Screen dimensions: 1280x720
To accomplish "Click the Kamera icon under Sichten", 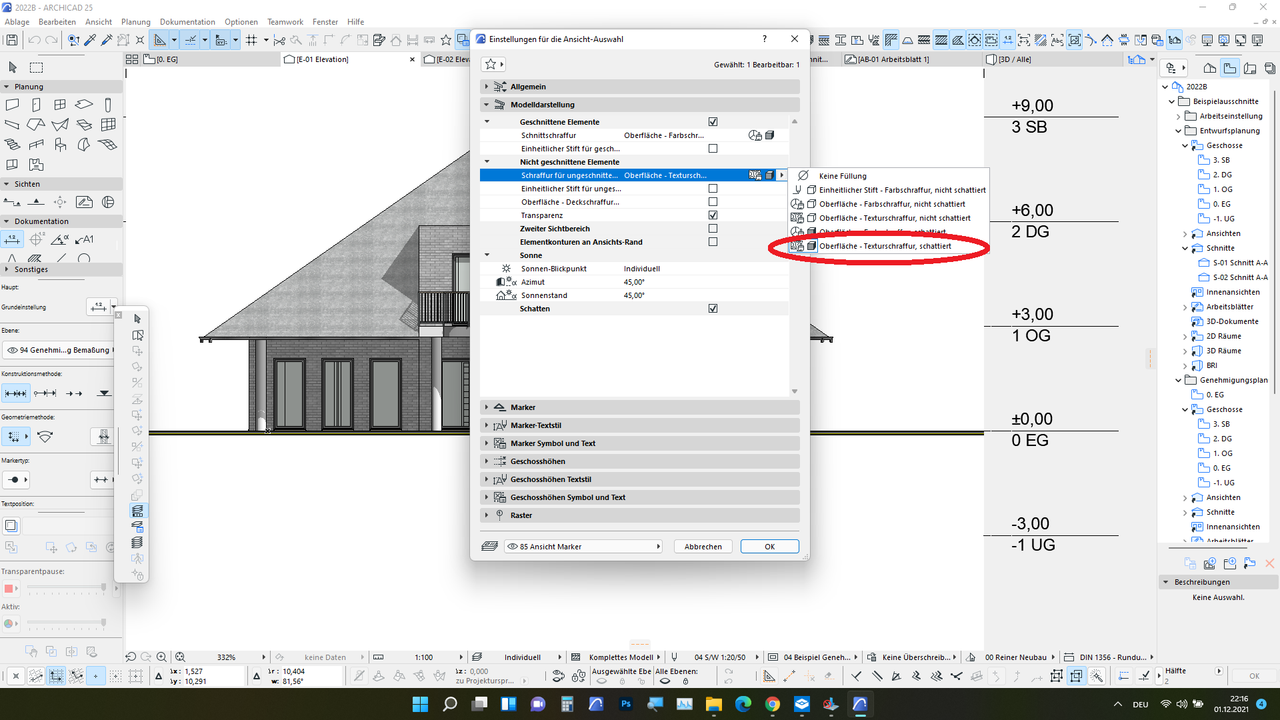I will pyautogui.click(x=60, y=201).
